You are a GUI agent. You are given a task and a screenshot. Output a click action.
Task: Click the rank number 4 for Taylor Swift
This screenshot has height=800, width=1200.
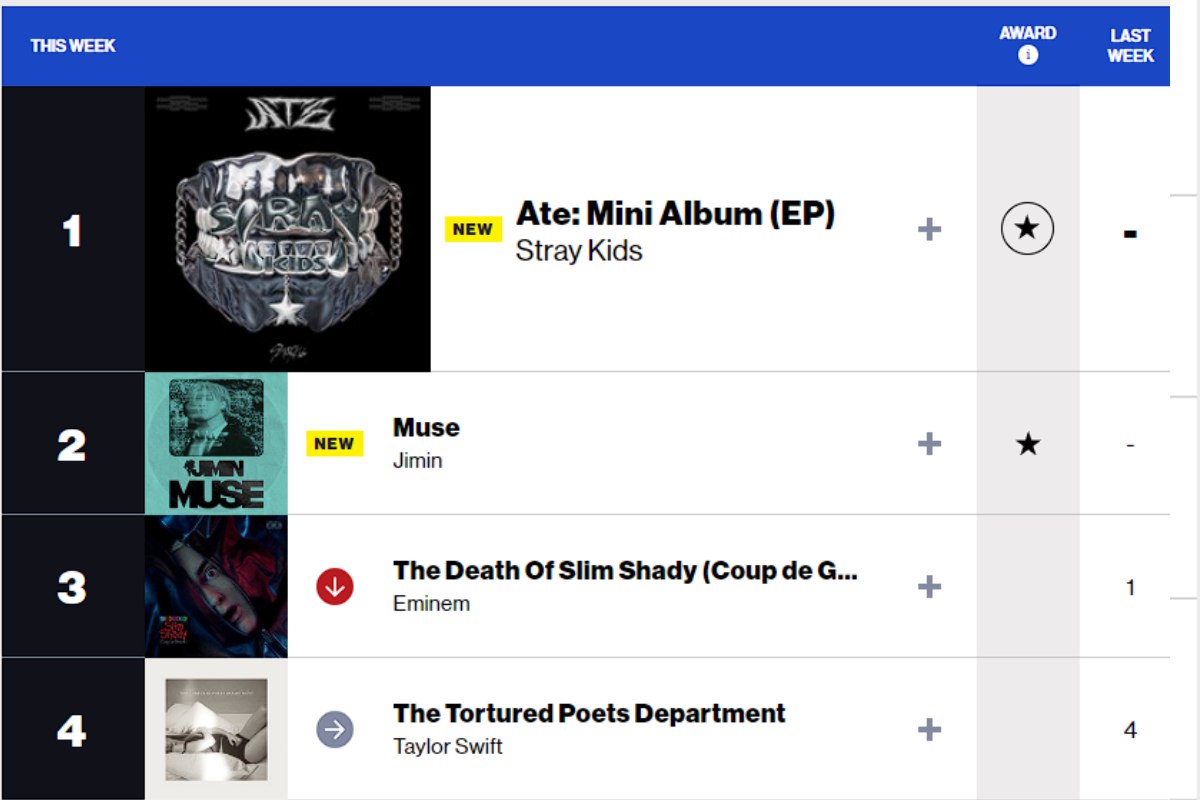[72, 729]
